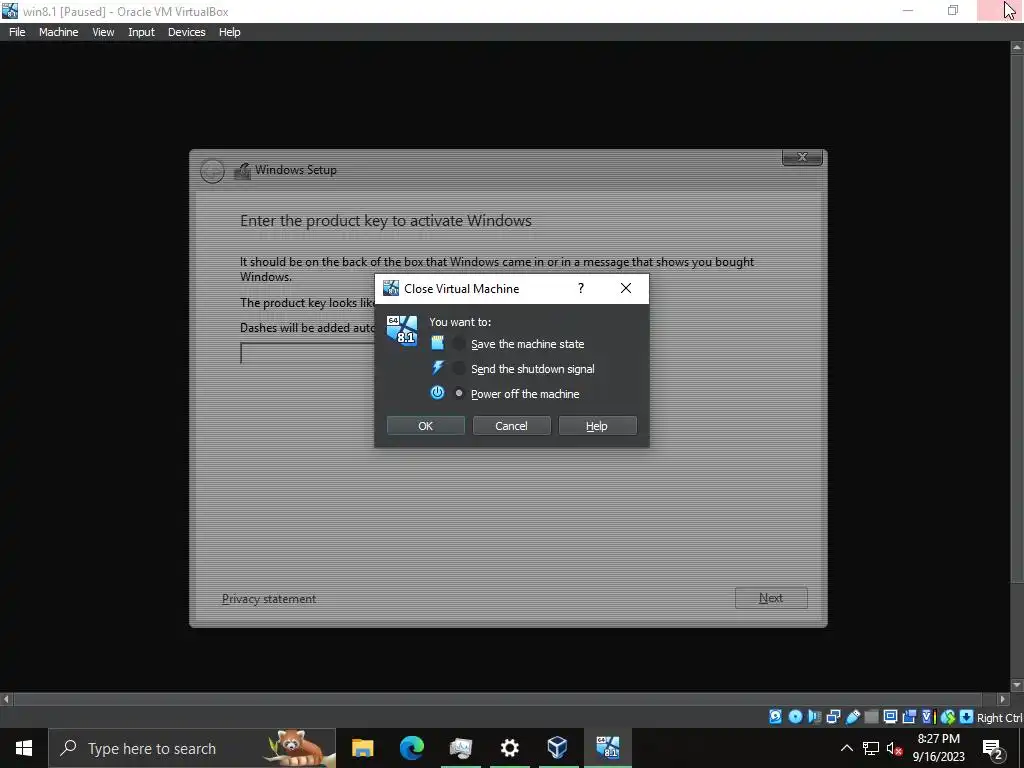
Task: Open the notification center icon
Action: [993, 749]
